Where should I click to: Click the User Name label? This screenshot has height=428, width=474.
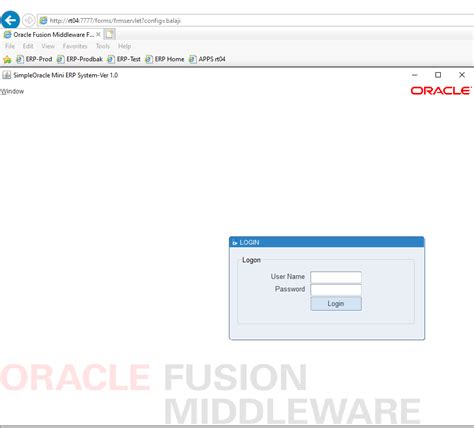click(288, 276)
